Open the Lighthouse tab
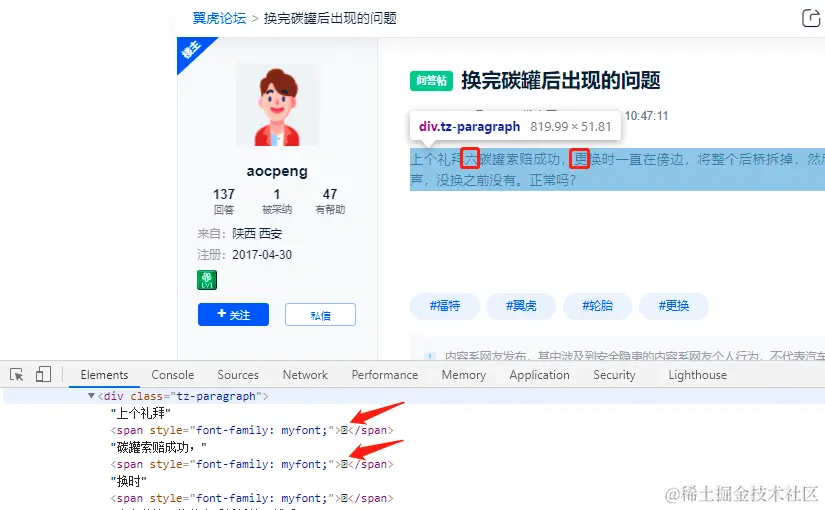This screenshot has width=825, height=510. pos(698,375)
